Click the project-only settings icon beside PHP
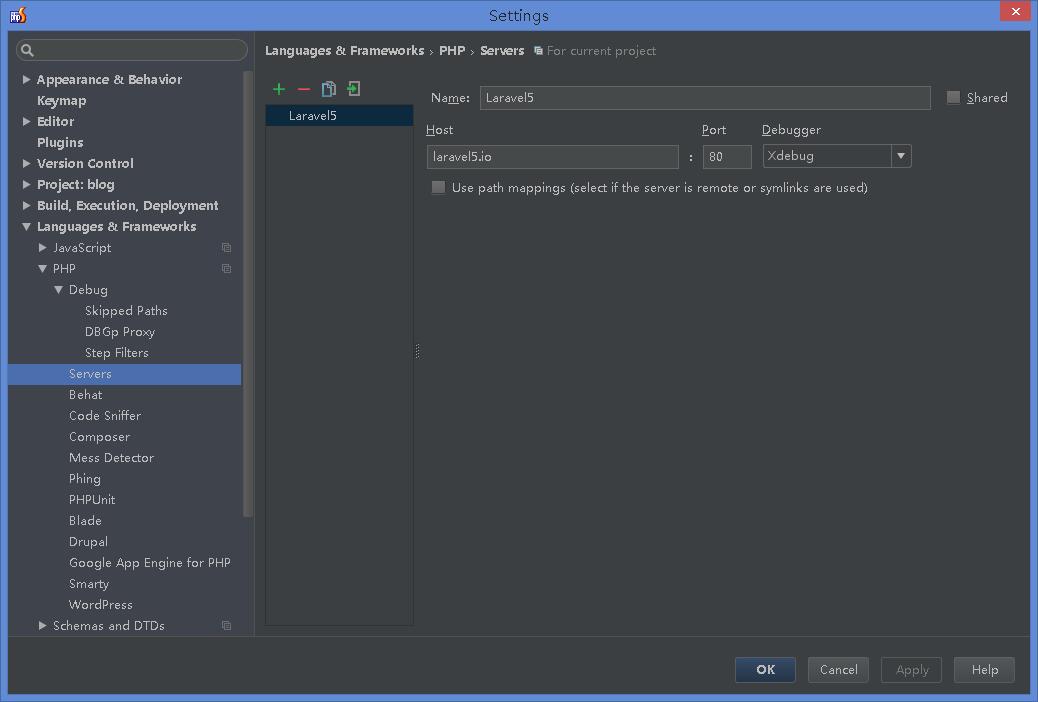The width and height of the screenshot is (1038, 702). coord(225,268)
